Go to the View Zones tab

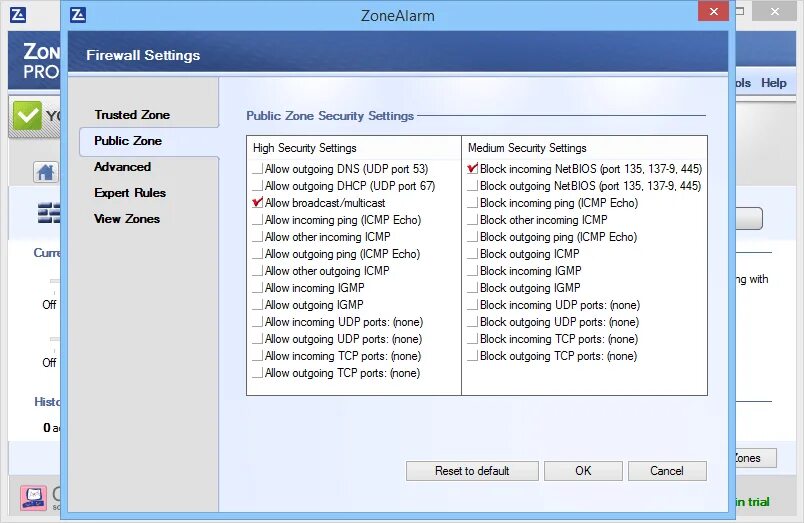coord(127,219)
